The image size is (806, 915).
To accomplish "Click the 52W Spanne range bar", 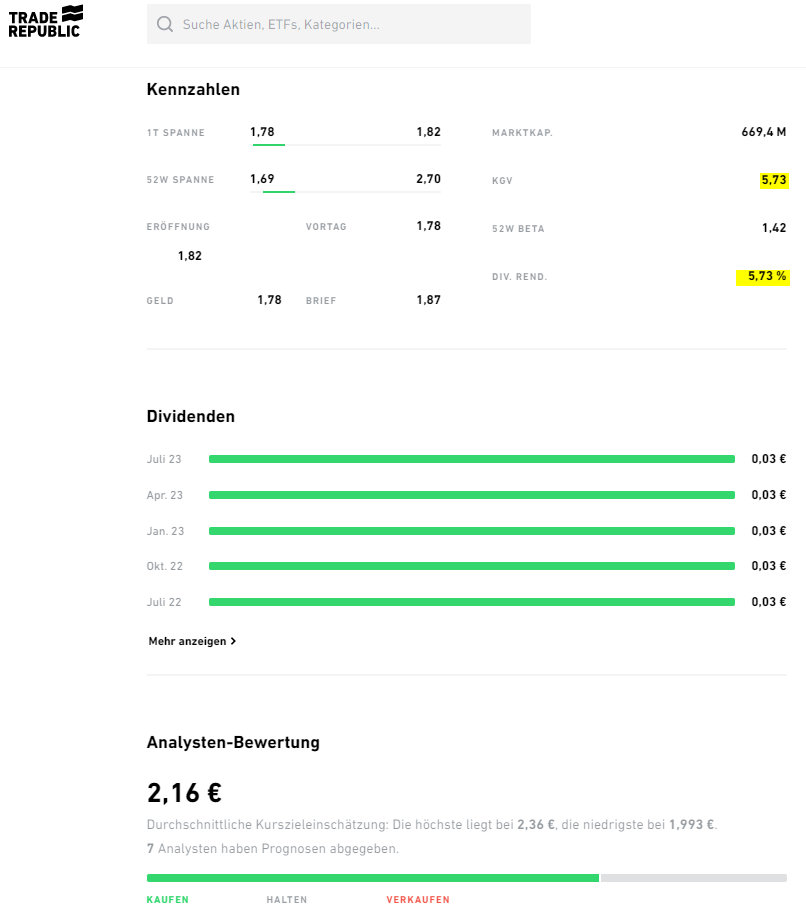I will click(x=346, y=191).
